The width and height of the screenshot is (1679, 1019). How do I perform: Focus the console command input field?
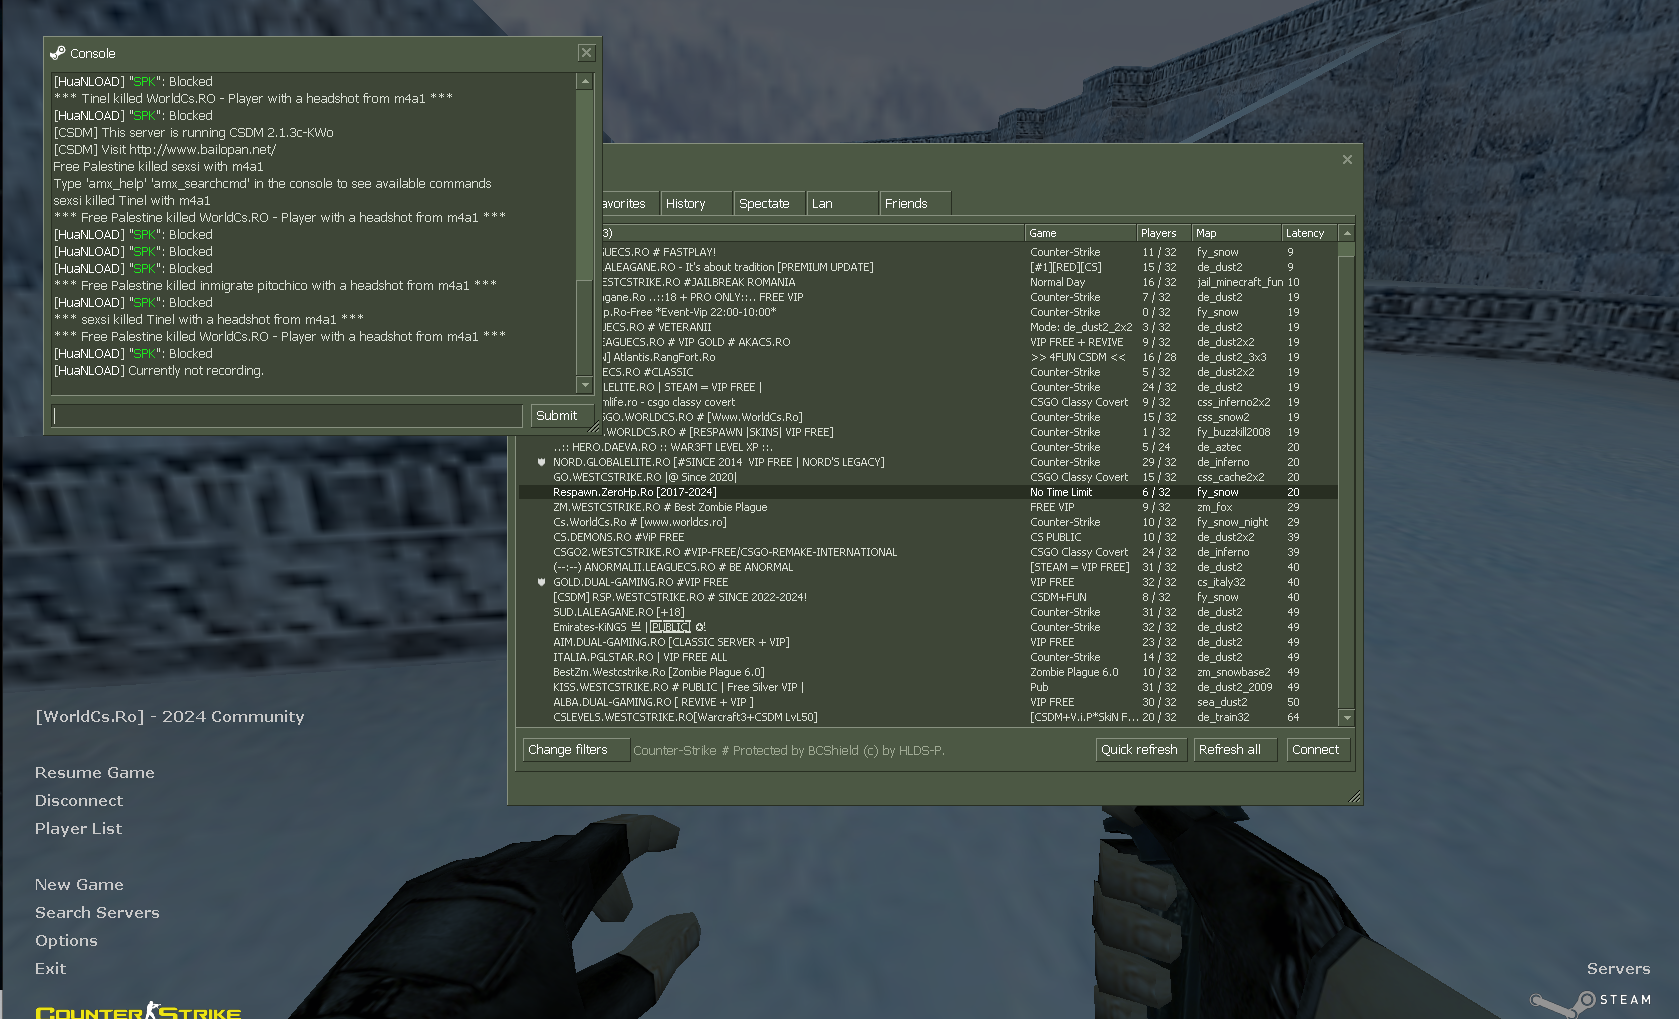click(287, 416)
